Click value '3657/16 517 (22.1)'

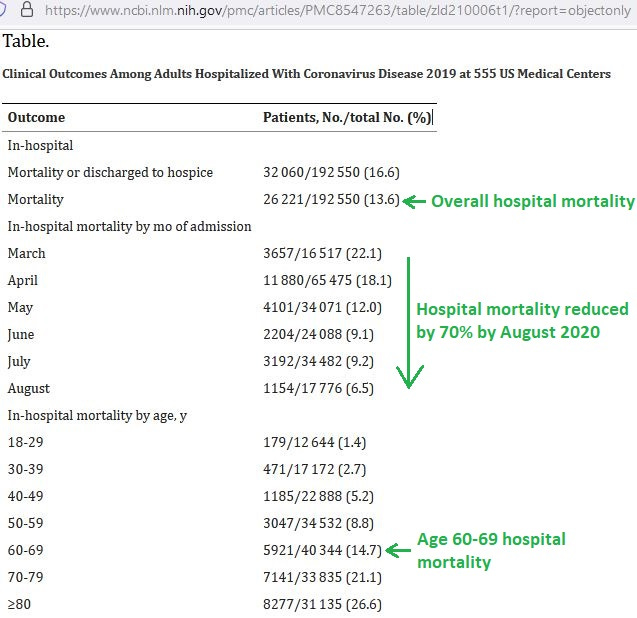(322, 253)
